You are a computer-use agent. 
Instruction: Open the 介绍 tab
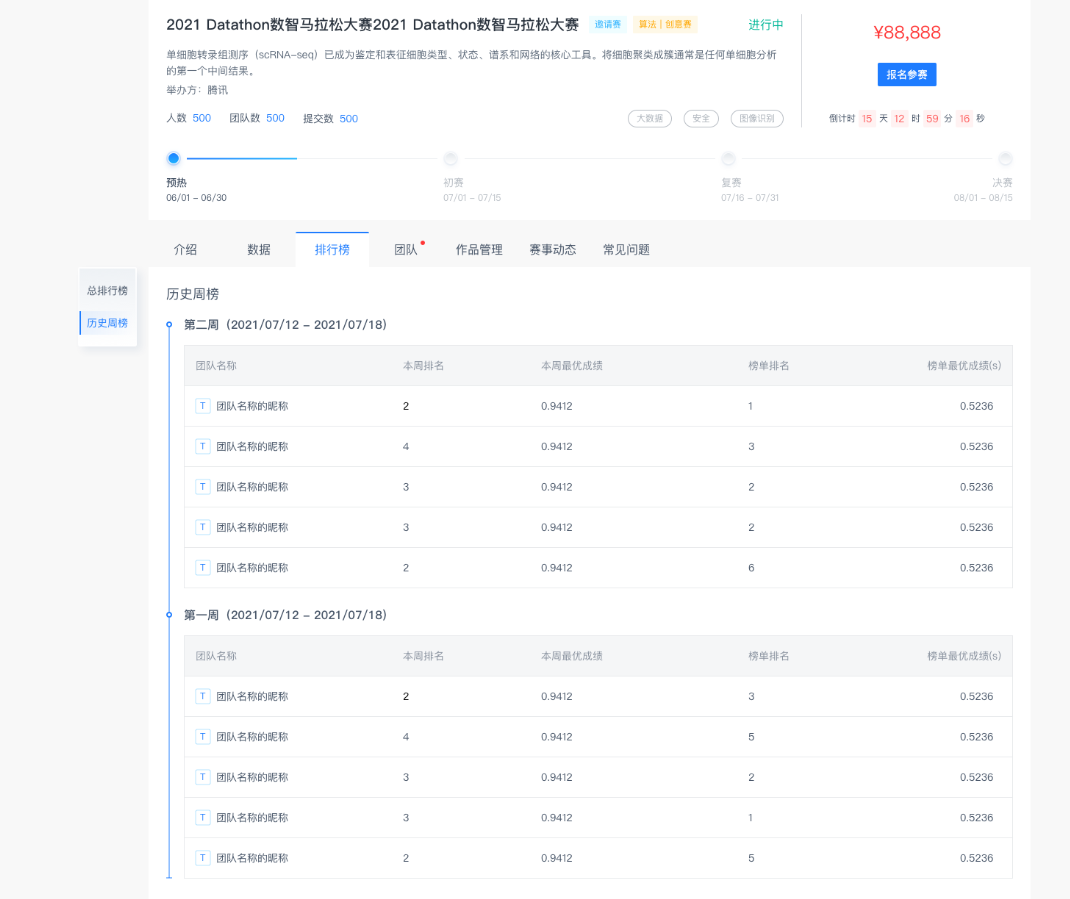pos(185,250)
